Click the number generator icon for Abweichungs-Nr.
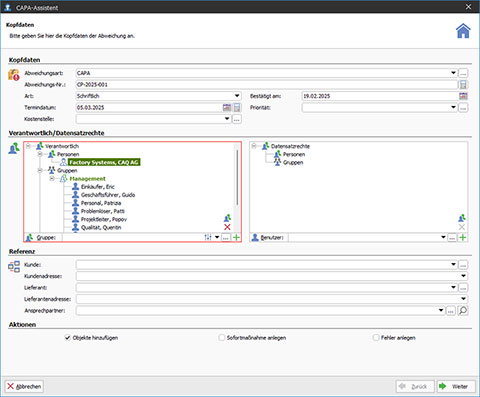 463,85
